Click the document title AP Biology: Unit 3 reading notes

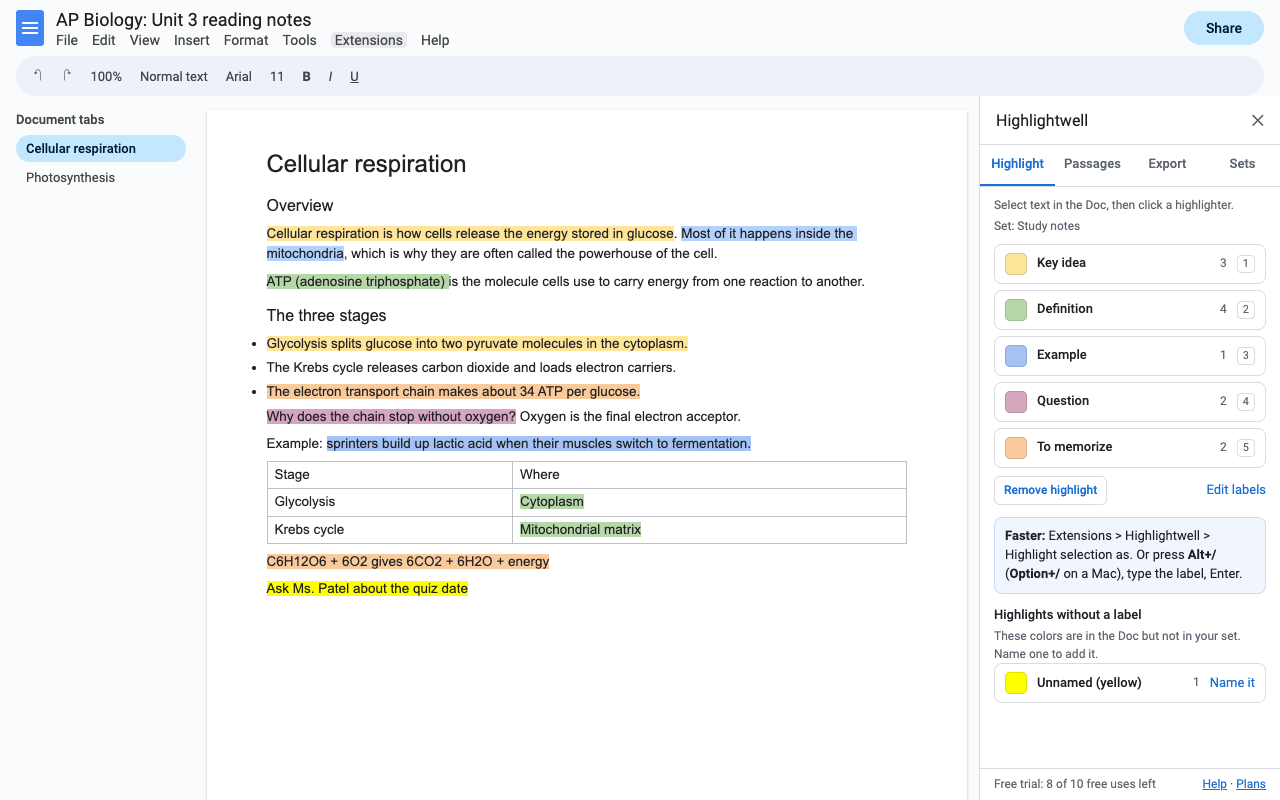click(x=184, y=20)
